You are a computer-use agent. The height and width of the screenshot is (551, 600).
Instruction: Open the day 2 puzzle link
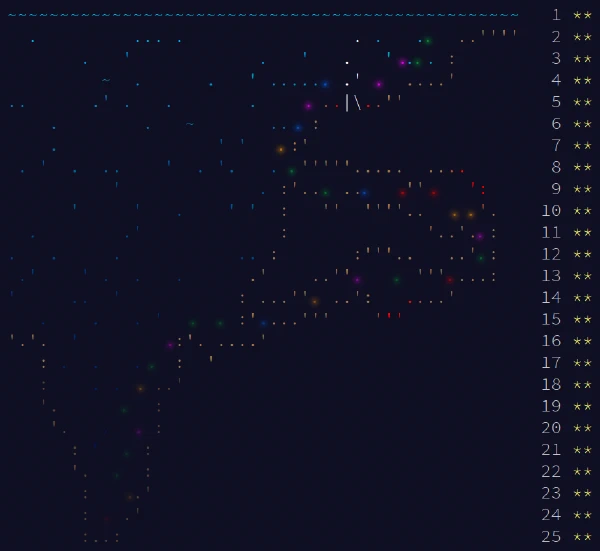click(x=556, y=37)
